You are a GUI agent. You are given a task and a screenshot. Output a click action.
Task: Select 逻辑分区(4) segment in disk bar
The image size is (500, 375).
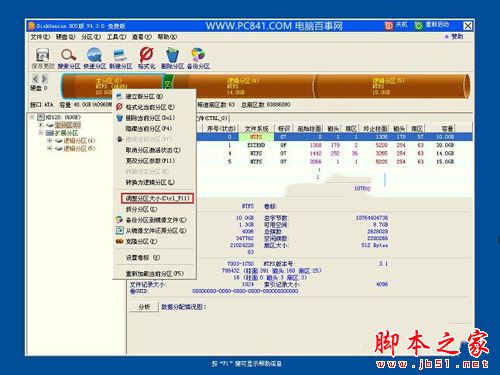coord(243,86)
